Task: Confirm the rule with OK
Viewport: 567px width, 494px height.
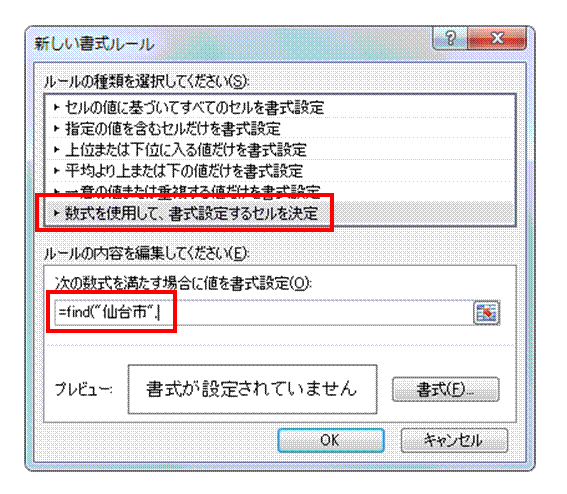Action: click(x=331, y=440)
